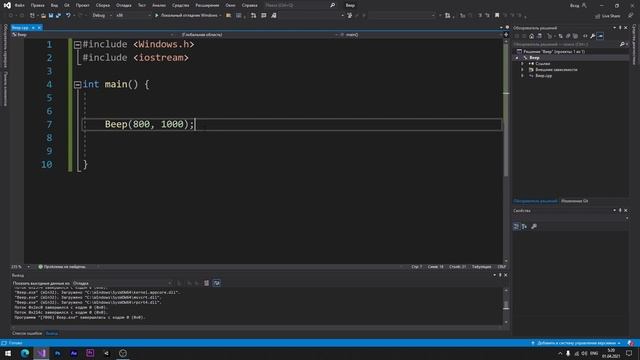Viewport: 640px width, 360px height.
Task: Open the Debug configuration dropdown
Action: 102,16
